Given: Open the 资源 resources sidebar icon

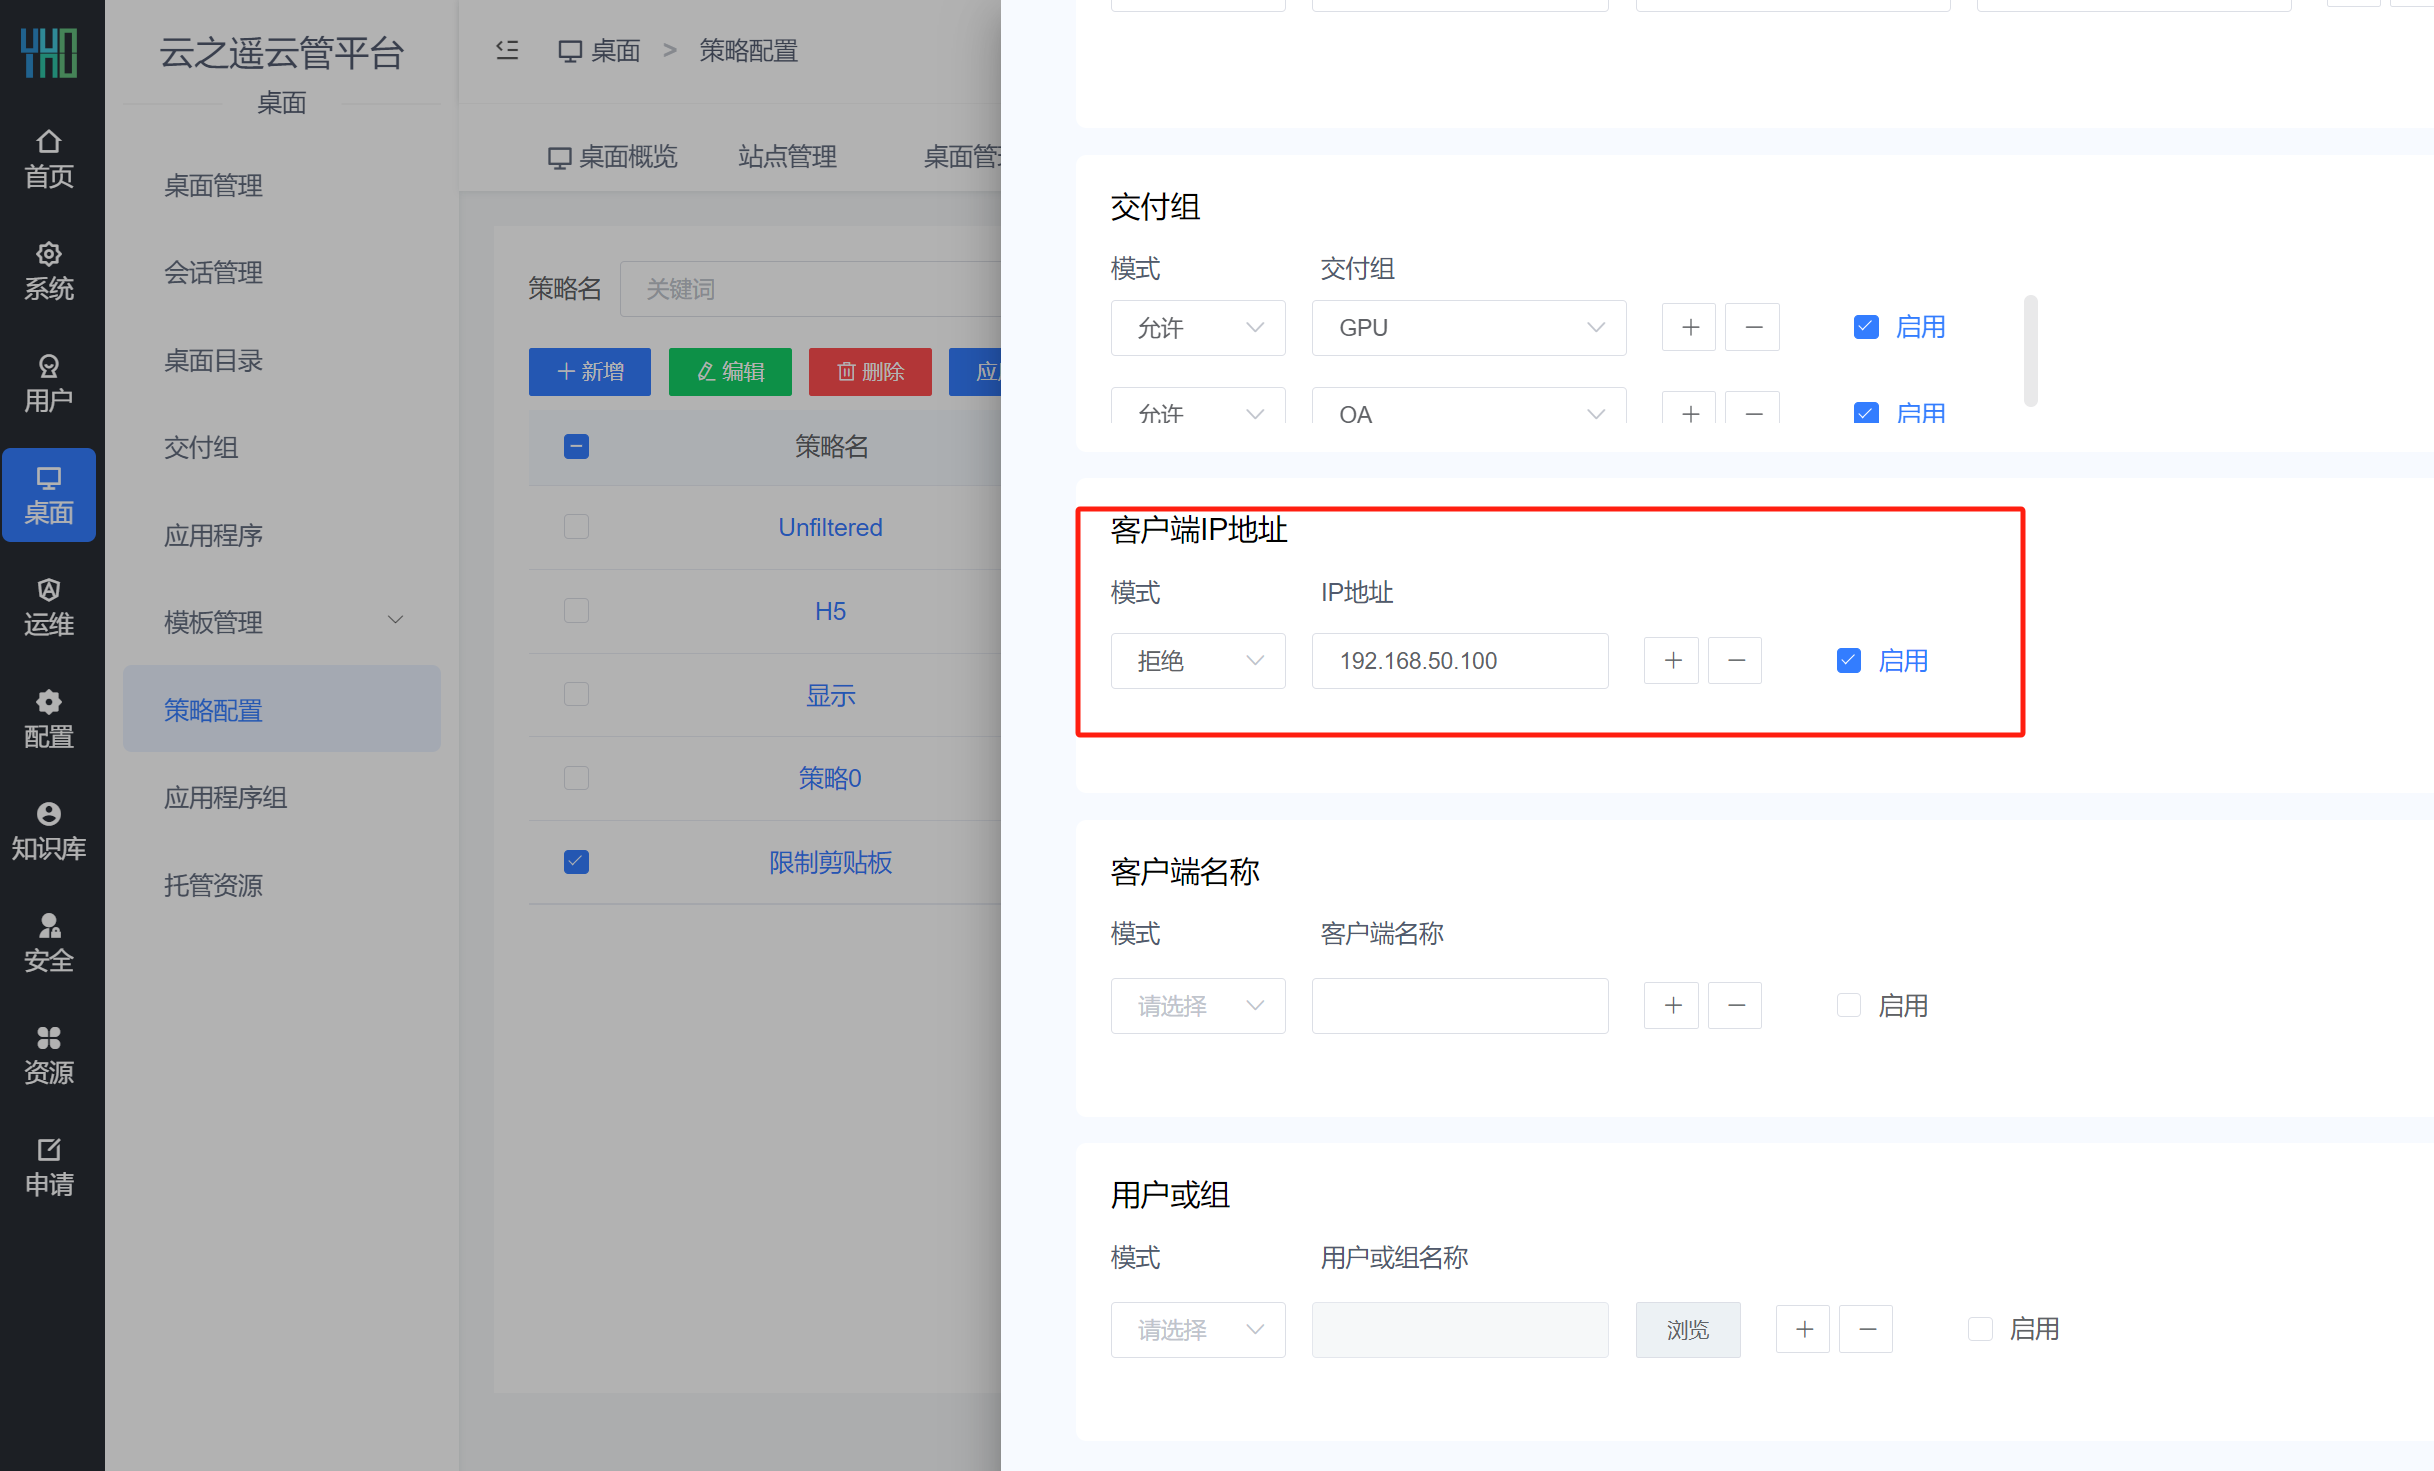Looking at the screenshot, I should [49, 1056].
